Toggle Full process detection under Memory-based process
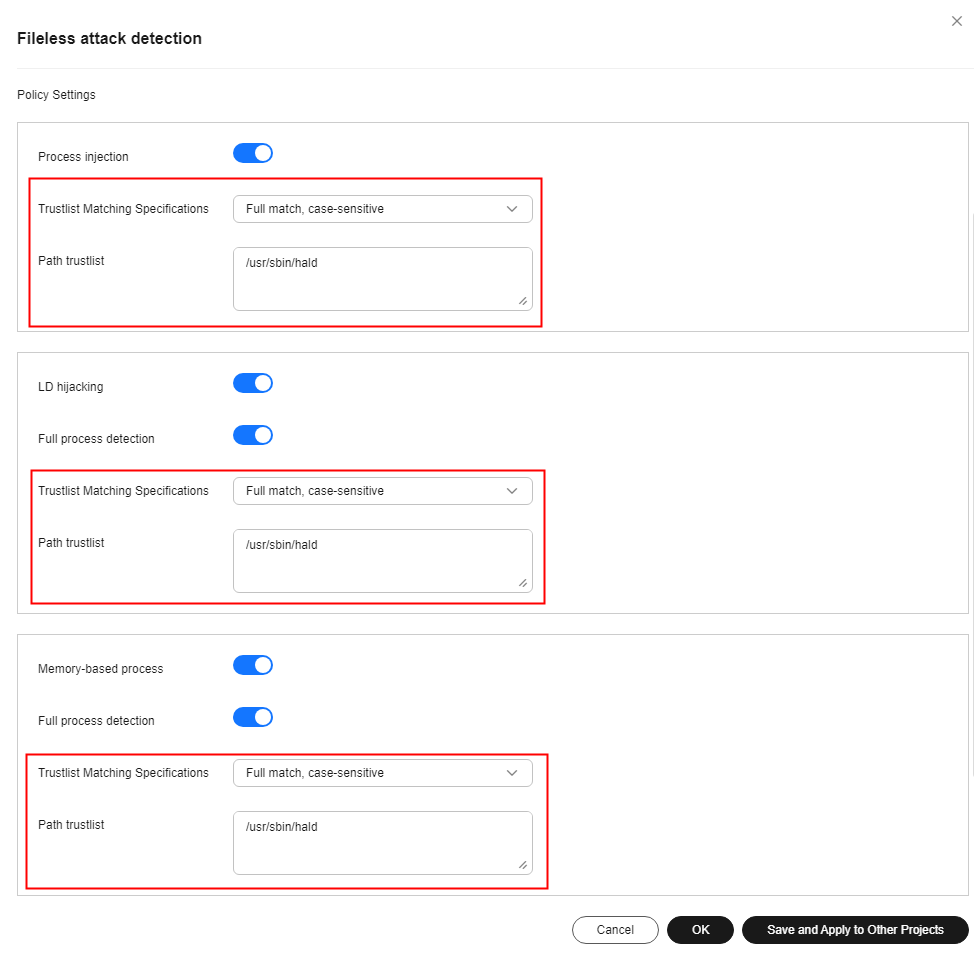This screenshot has width=974, height=963. point(253,717)
